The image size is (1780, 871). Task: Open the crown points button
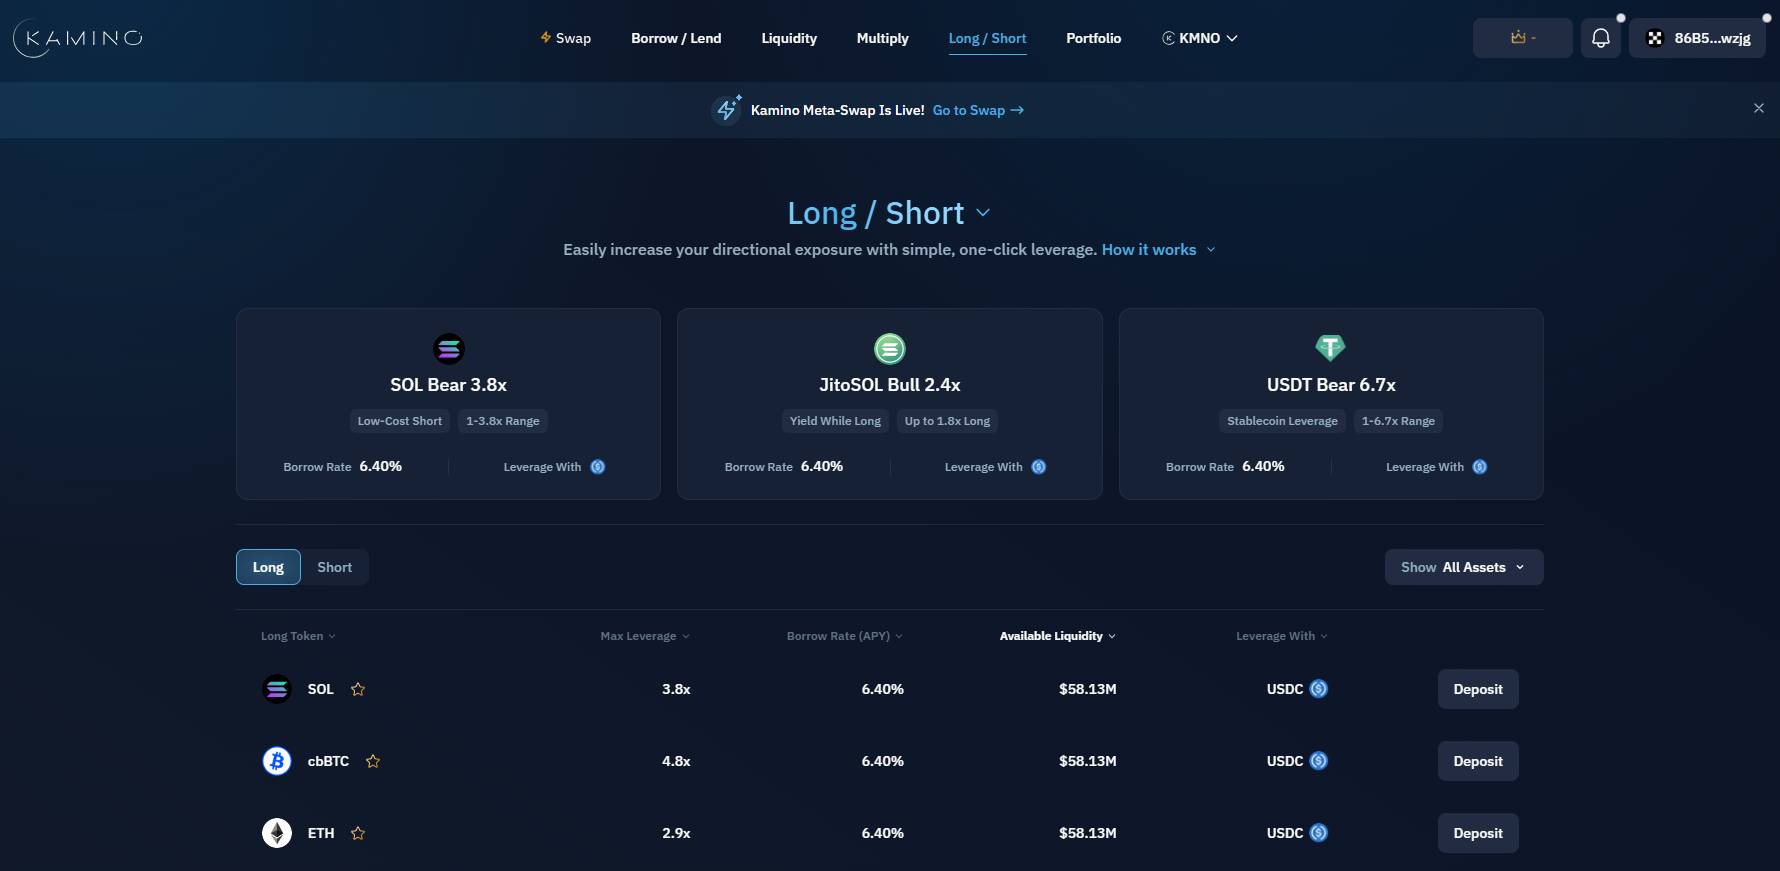point(1522,38)
